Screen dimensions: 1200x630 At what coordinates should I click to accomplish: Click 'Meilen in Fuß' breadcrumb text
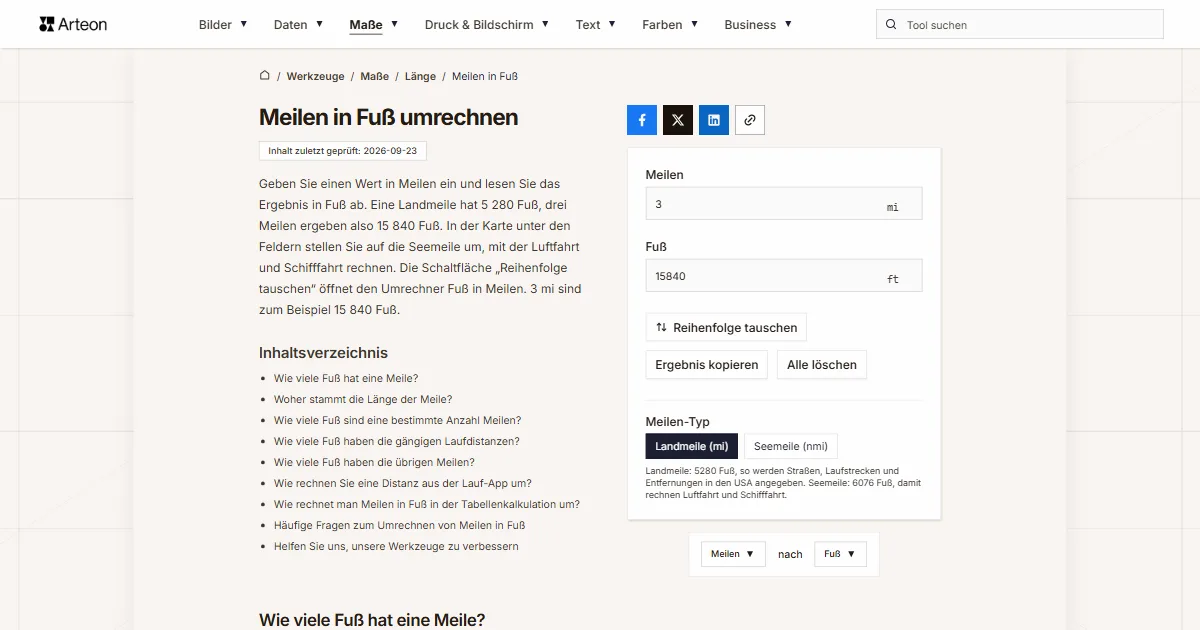[x=485, y=76]
